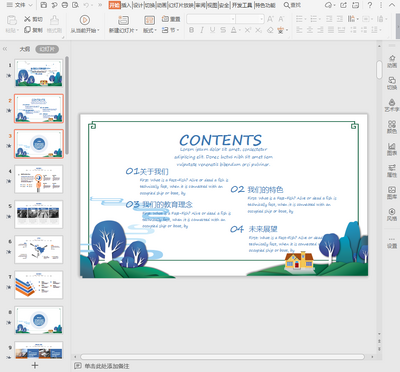Image resolution: width=400 pixels, height=372 pixels.
Task: Switch to the 设计 (Design) ribbon tab
Action: (x=138, y=5)
